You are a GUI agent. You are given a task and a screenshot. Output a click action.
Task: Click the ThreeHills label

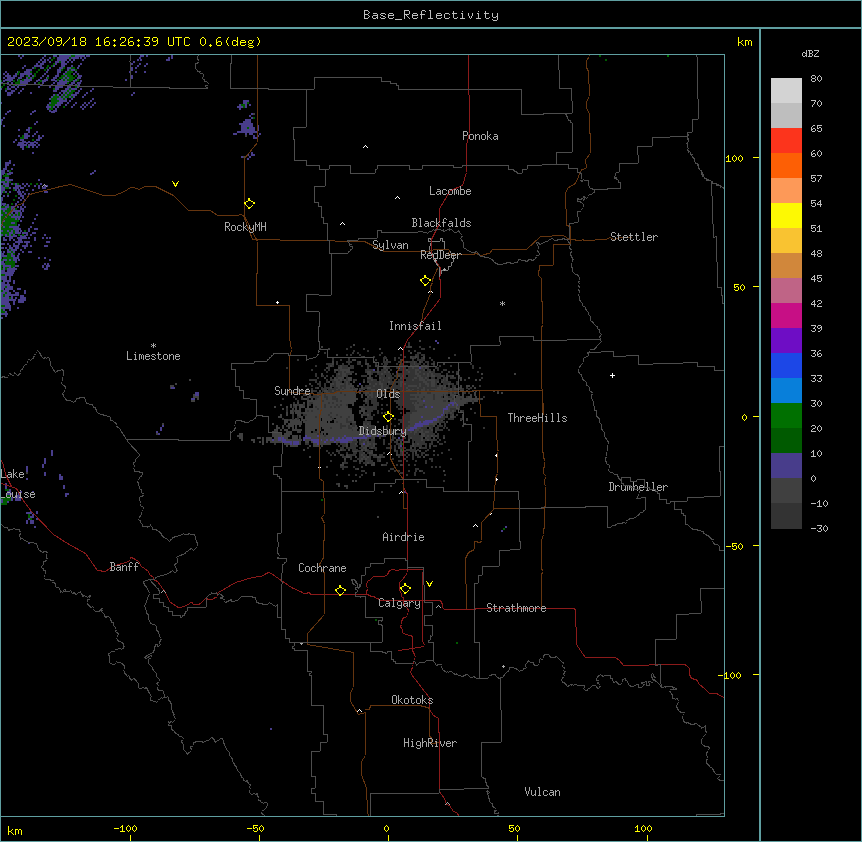(x=537, y=418)
